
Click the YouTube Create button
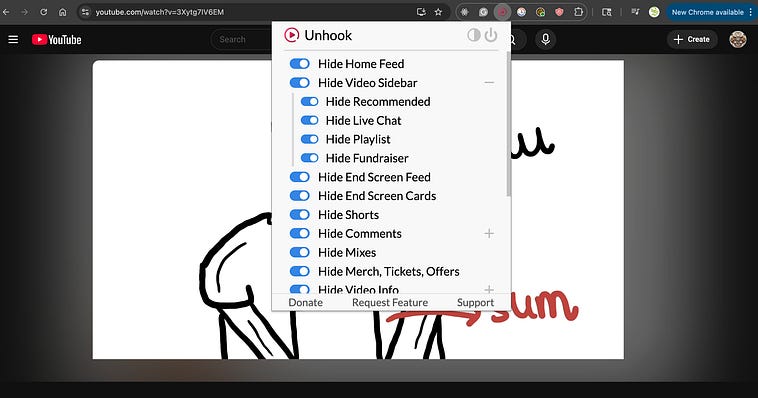pyautogui.click(x=692, y=39)
